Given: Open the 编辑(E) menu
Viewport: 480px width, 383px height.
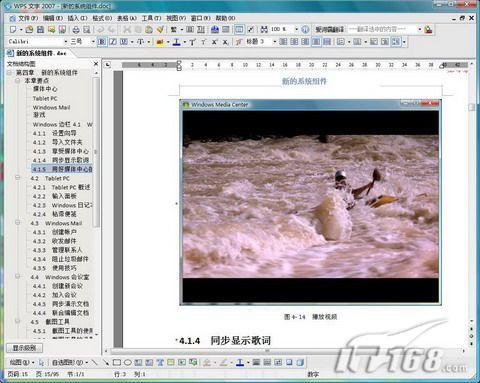Looking at the screenshot, I should [53, 18].
